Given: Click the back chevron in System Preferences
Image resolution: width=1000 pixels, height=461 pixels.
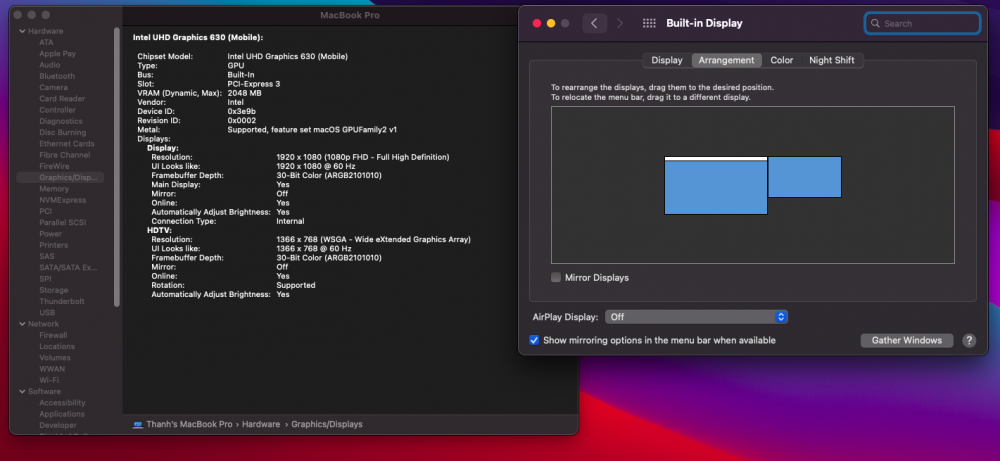Looking at the screenshot, I should 595,23.
